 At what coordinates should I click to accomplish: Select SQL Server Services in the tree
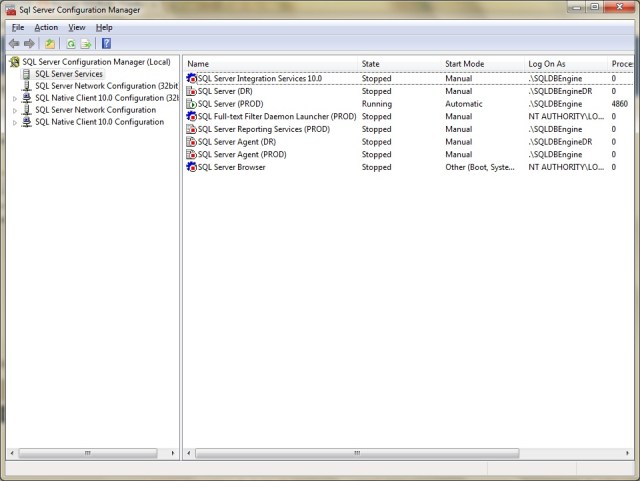click(68, 74)
